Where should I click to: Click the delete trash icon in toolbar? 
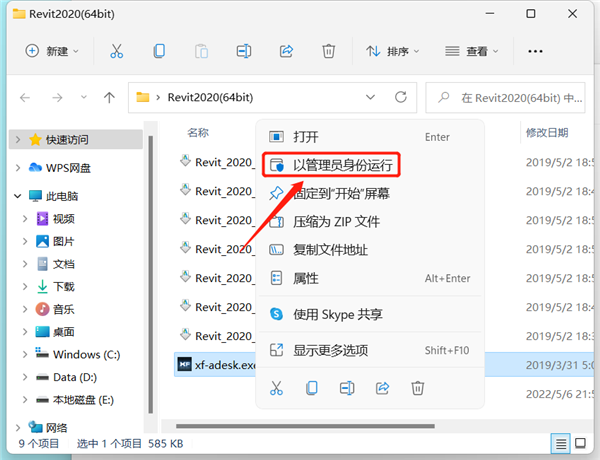(x=328, y=51)
